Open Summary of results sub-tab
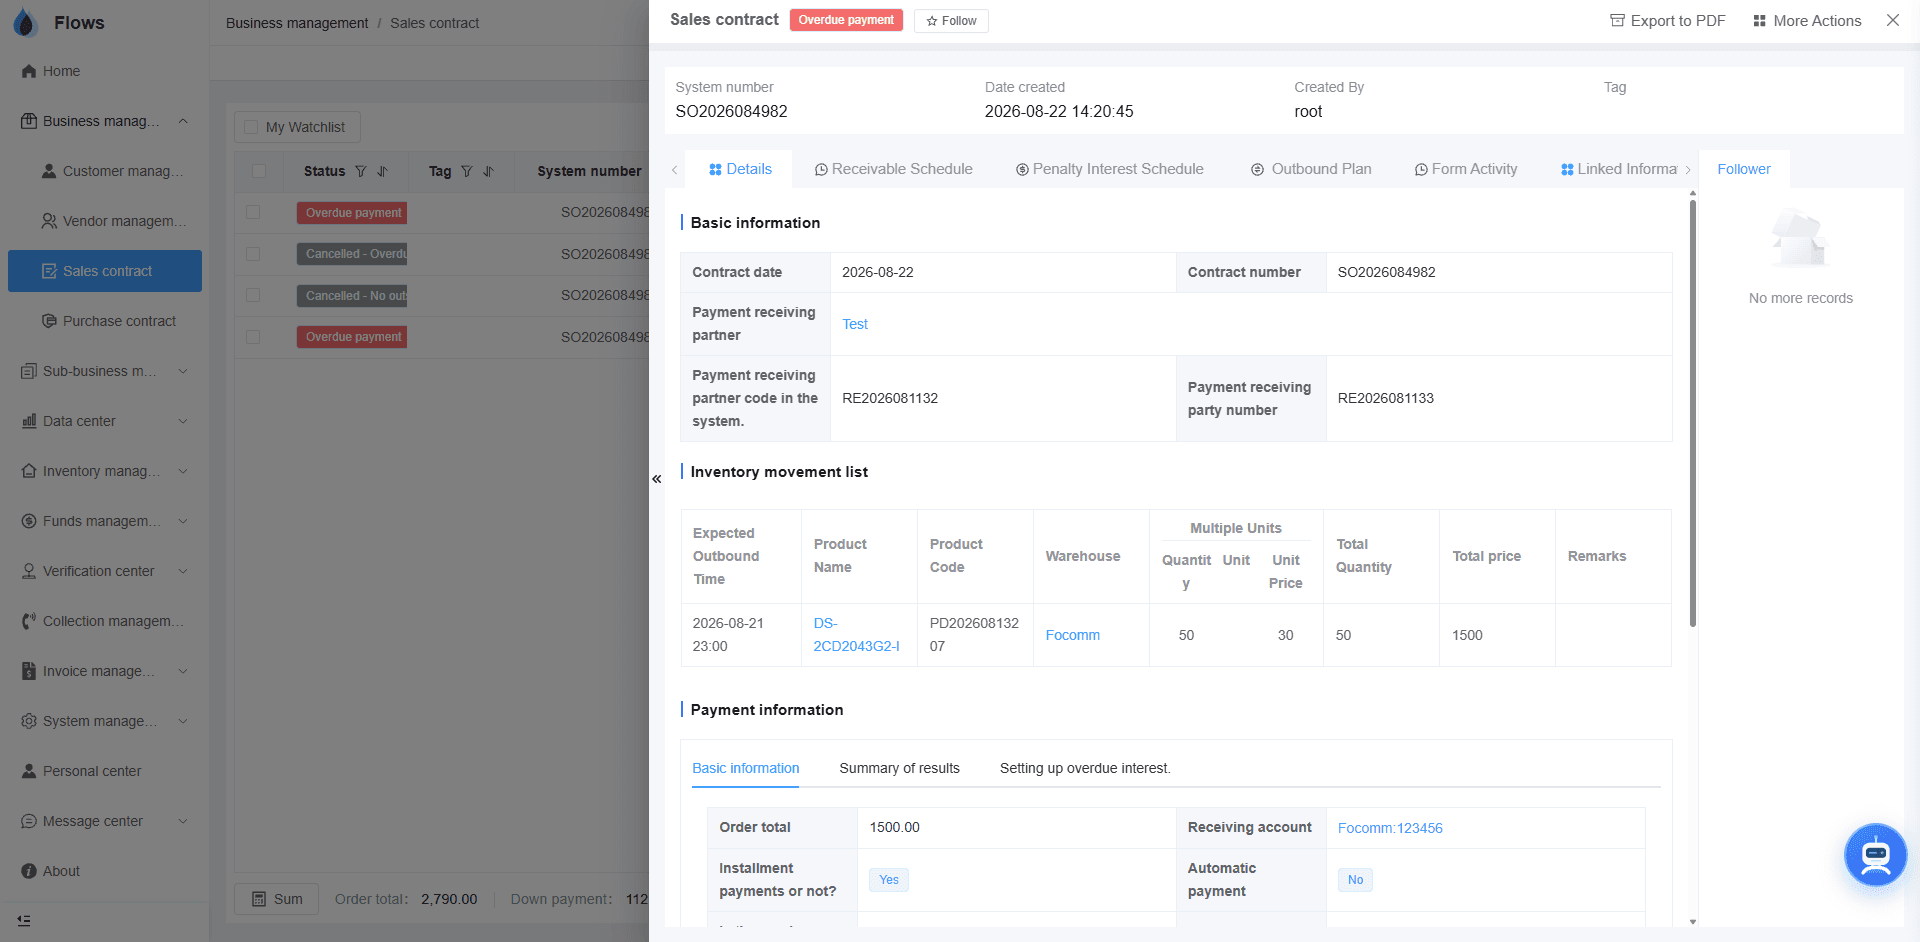Image resolution: width=1920 pixels, height=942 pixels. point(899,768)
